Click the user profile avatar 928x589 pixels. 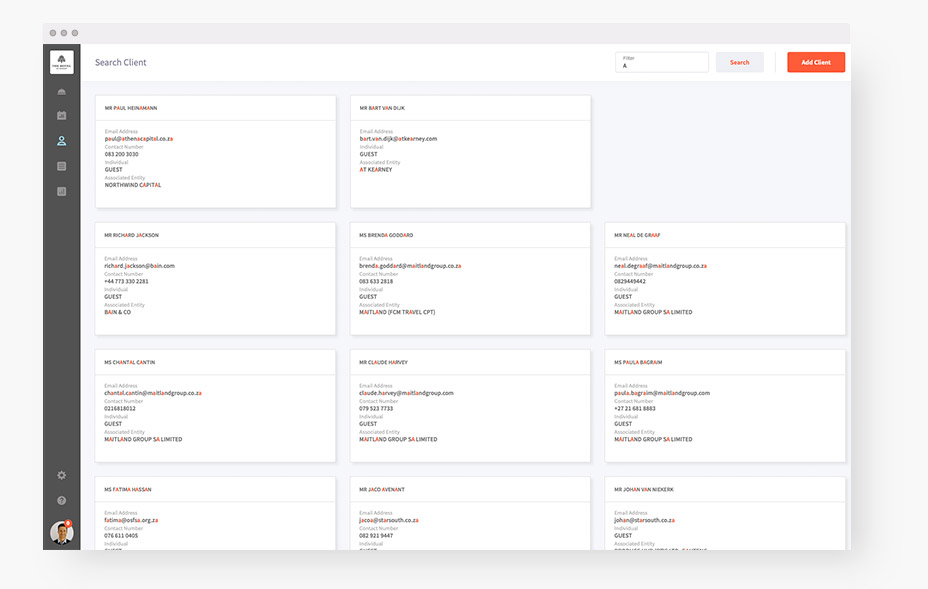(62, 532)
